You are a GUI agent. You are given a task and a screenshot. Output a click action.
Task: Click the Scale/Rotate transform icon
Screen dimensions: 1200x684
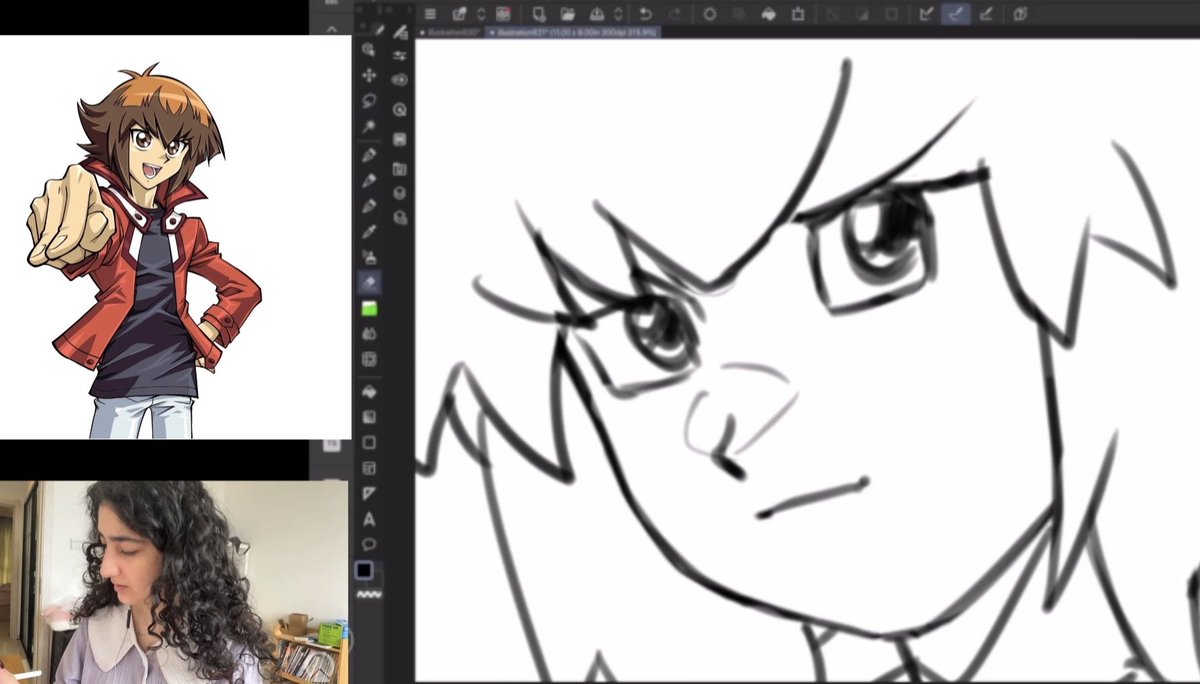798,14
